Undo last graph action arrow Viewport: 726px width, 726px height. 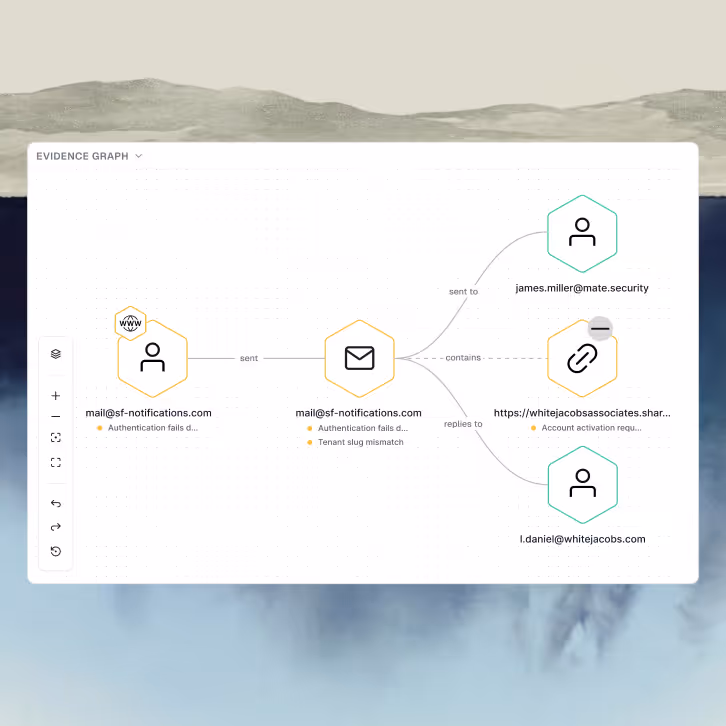click(x=56, y=503)
